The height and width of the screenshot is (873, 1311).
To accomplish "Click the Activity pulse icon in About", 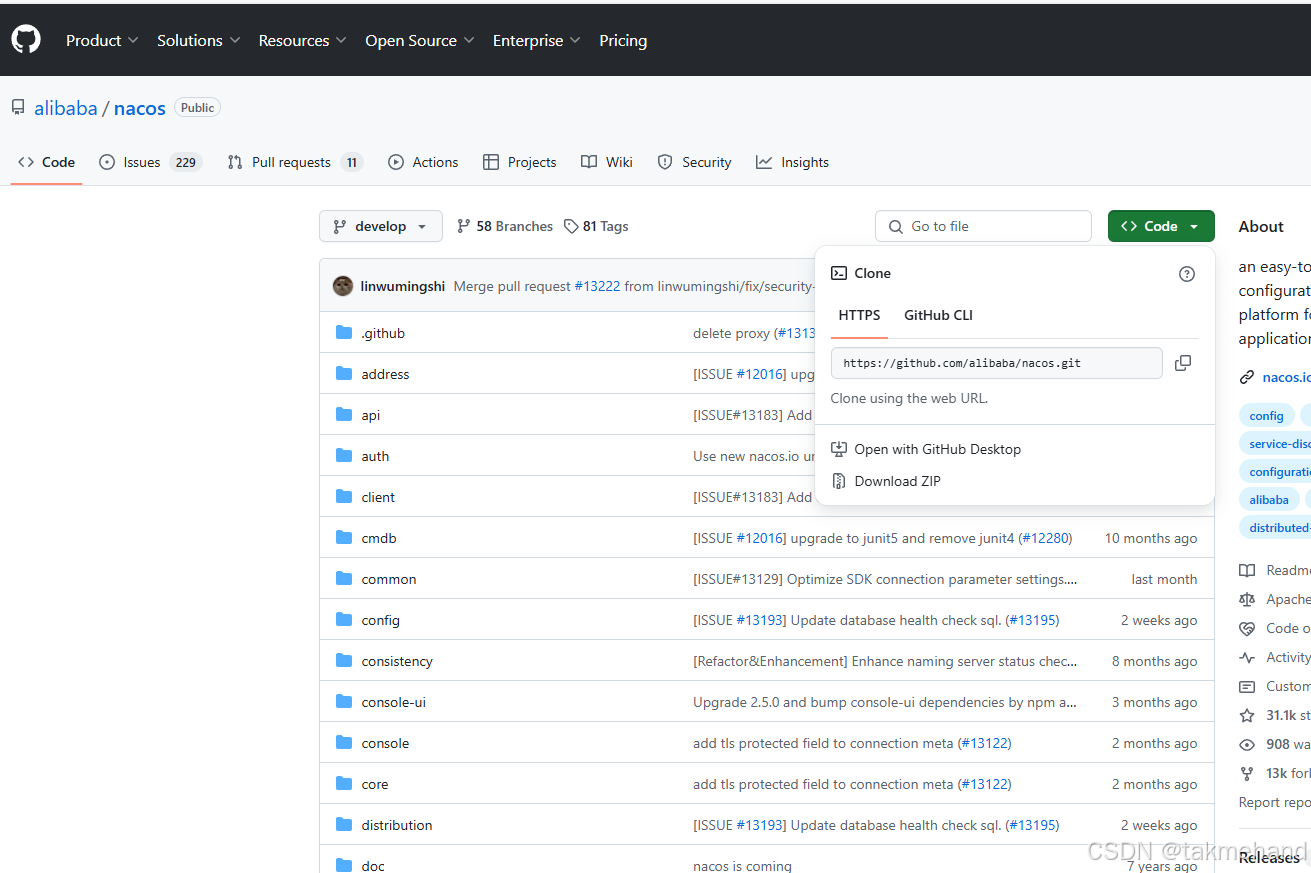I will tap(1247, 657).
